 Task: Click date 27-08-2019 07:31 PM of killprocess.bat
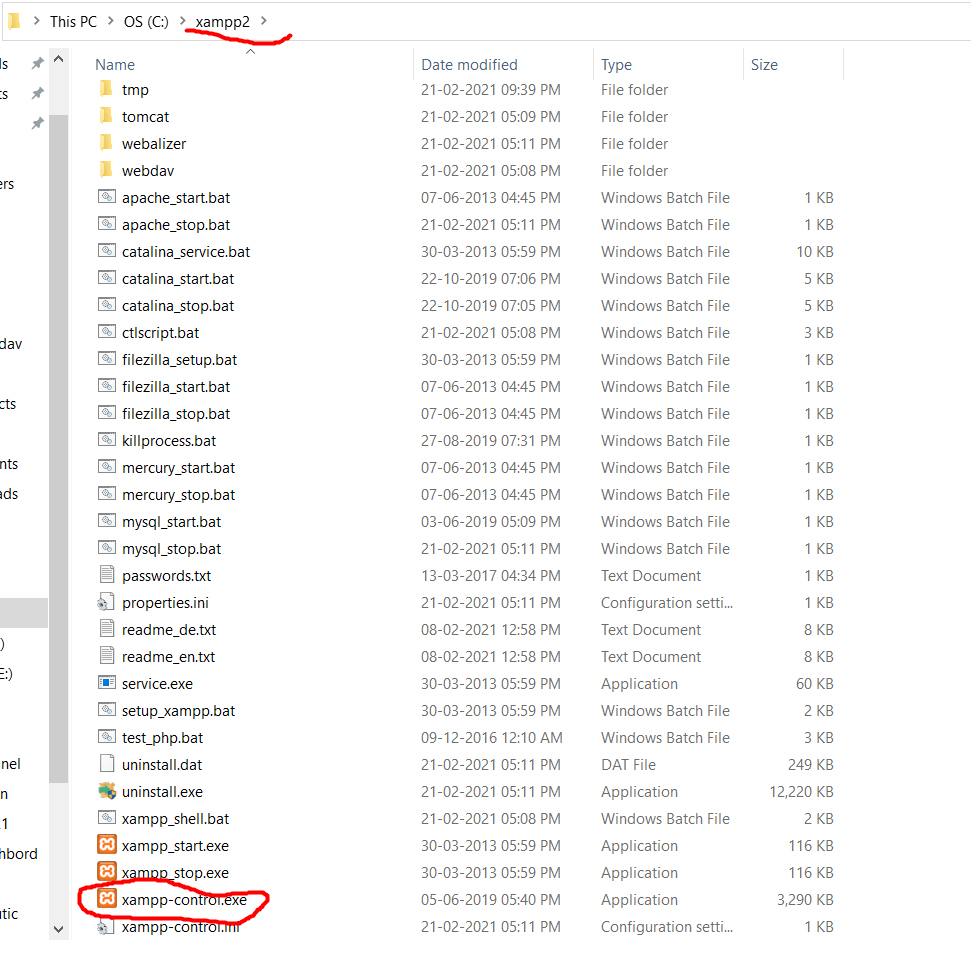(x=490, y=440)
